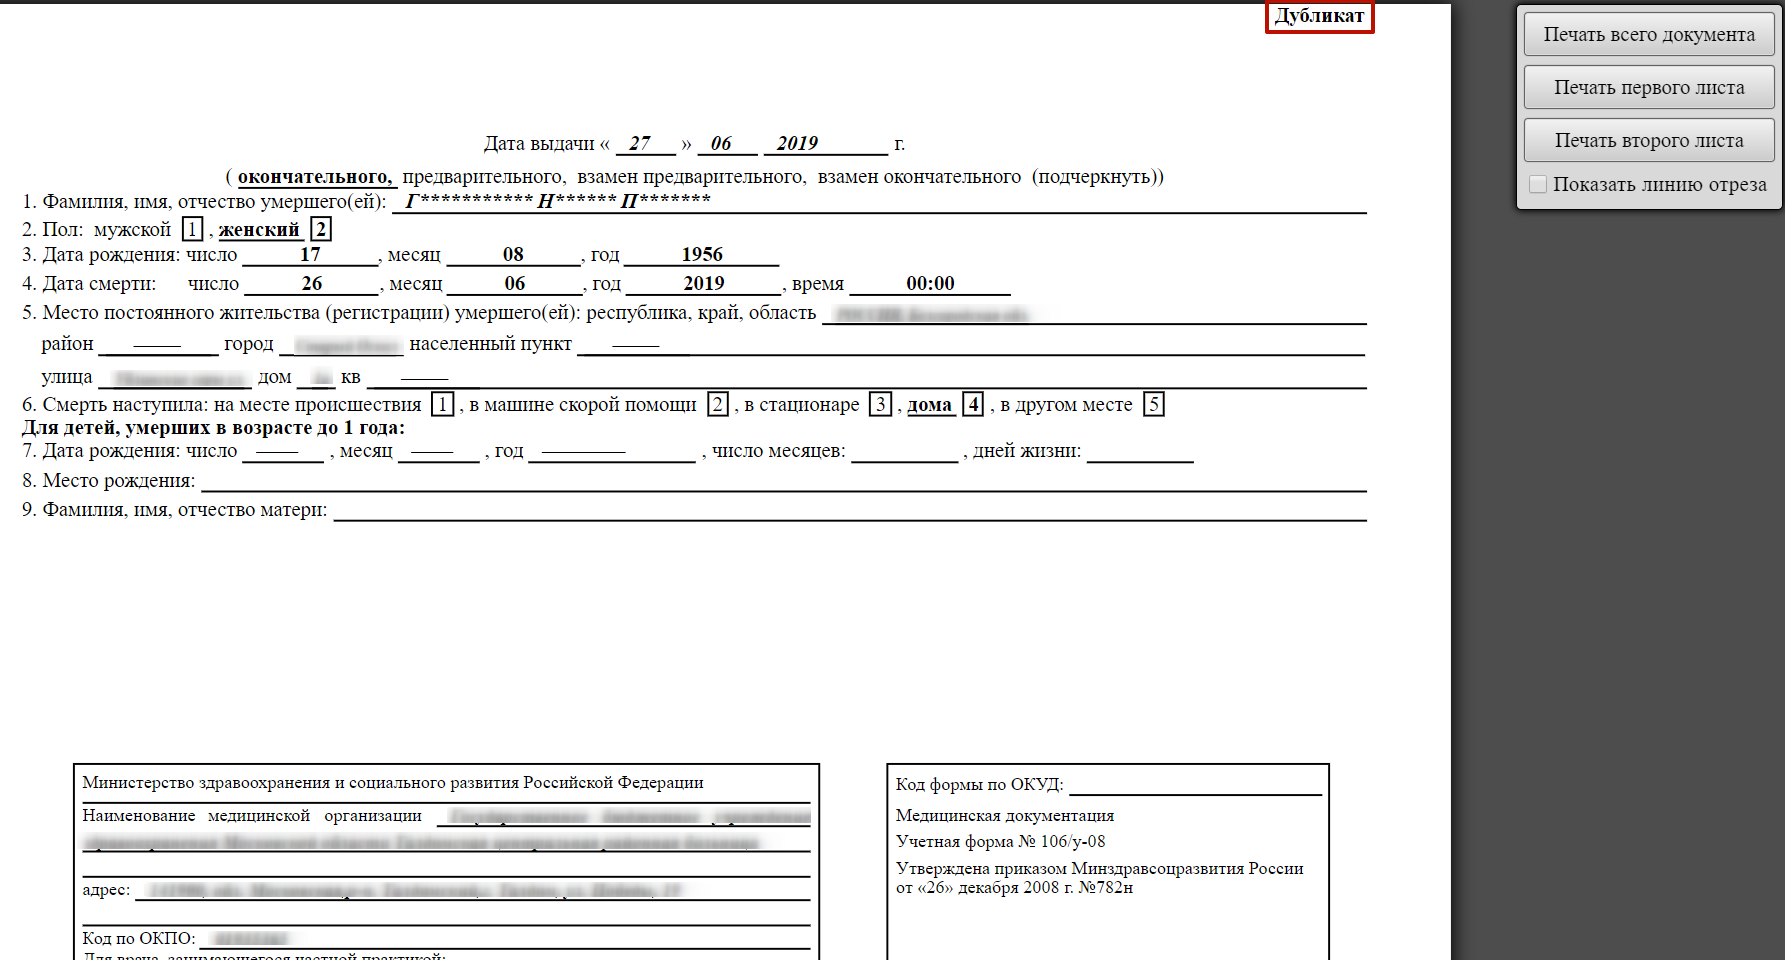Enable 'Показать линию отреза' checkbox
Screen dimensions: 1785x960
coord(1538,184)
